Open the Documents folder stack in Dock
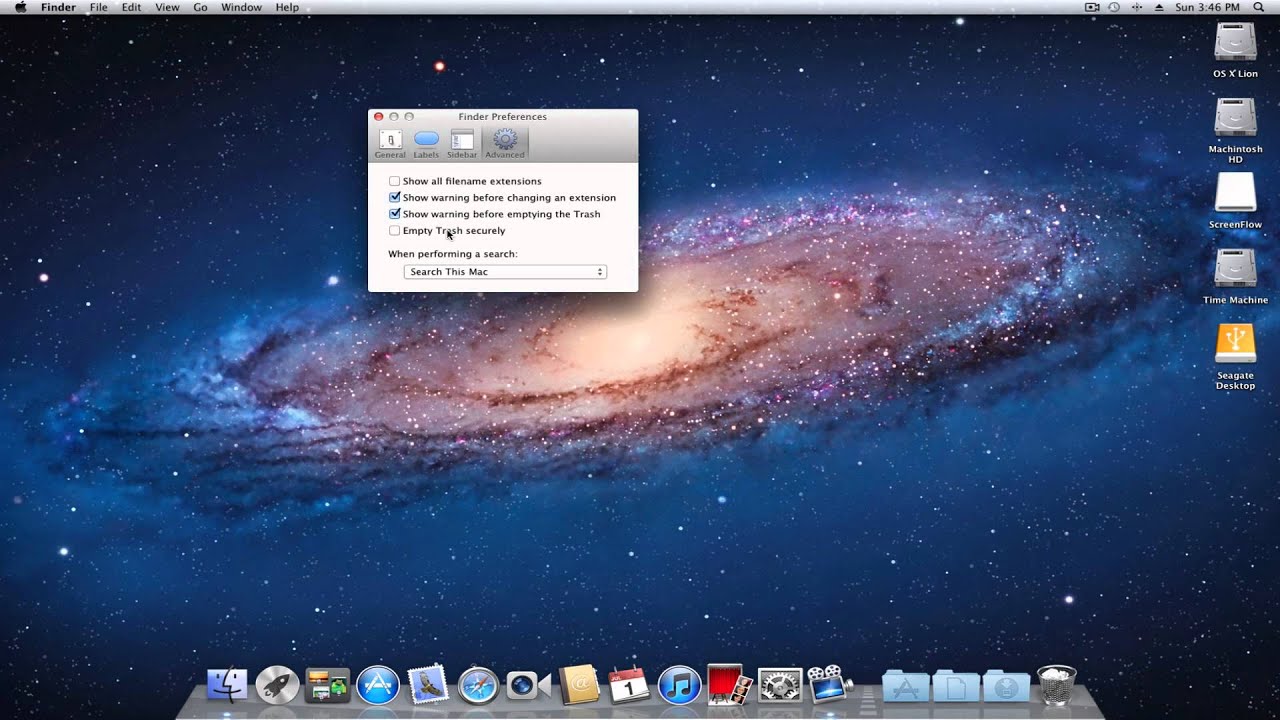 click(x=956, y=685)
